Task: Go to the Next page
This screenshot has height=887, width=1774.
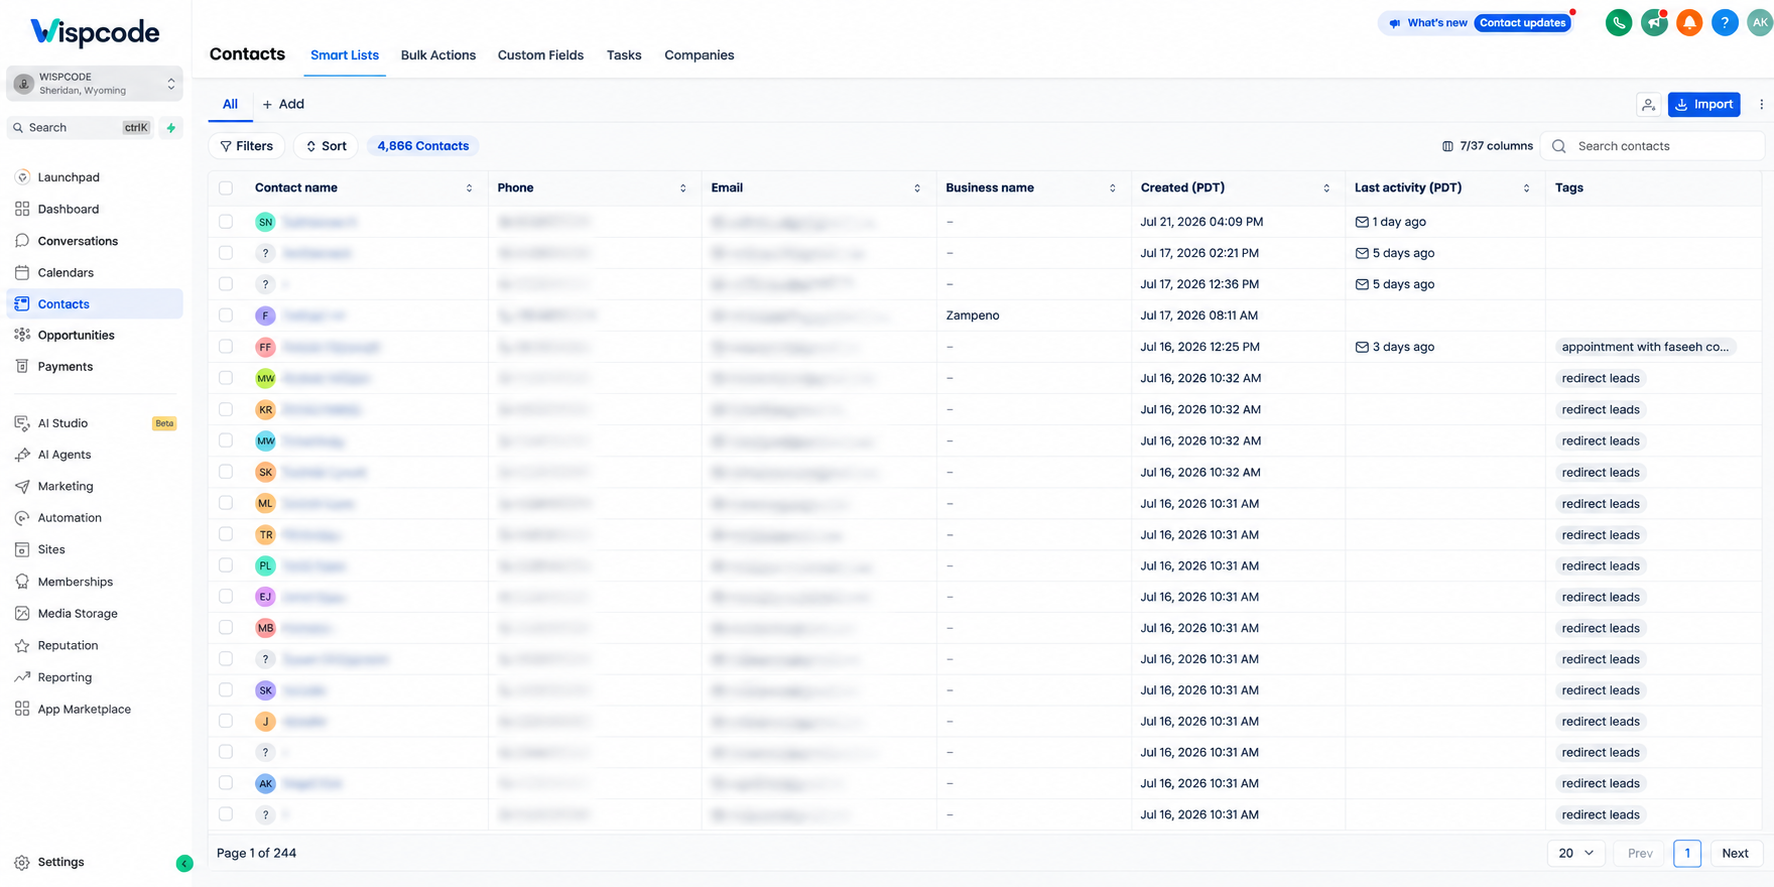Action: point(1735,853)
